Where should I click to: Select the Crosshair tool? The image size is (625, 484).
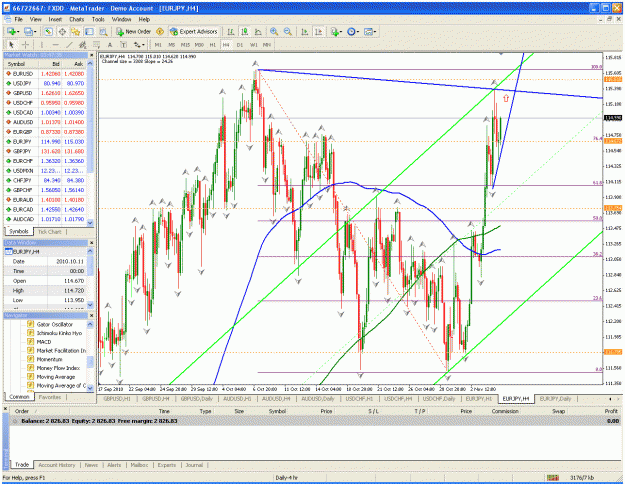[25, 45]
